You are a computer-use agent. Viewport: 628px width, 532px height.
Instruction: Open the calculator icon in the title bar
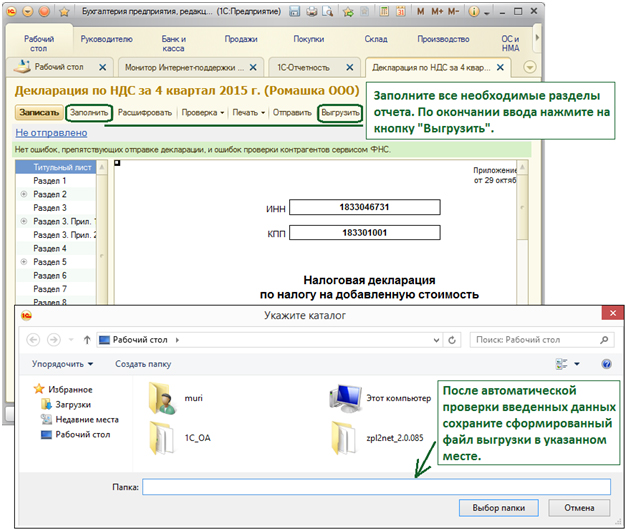click(384, 12)
